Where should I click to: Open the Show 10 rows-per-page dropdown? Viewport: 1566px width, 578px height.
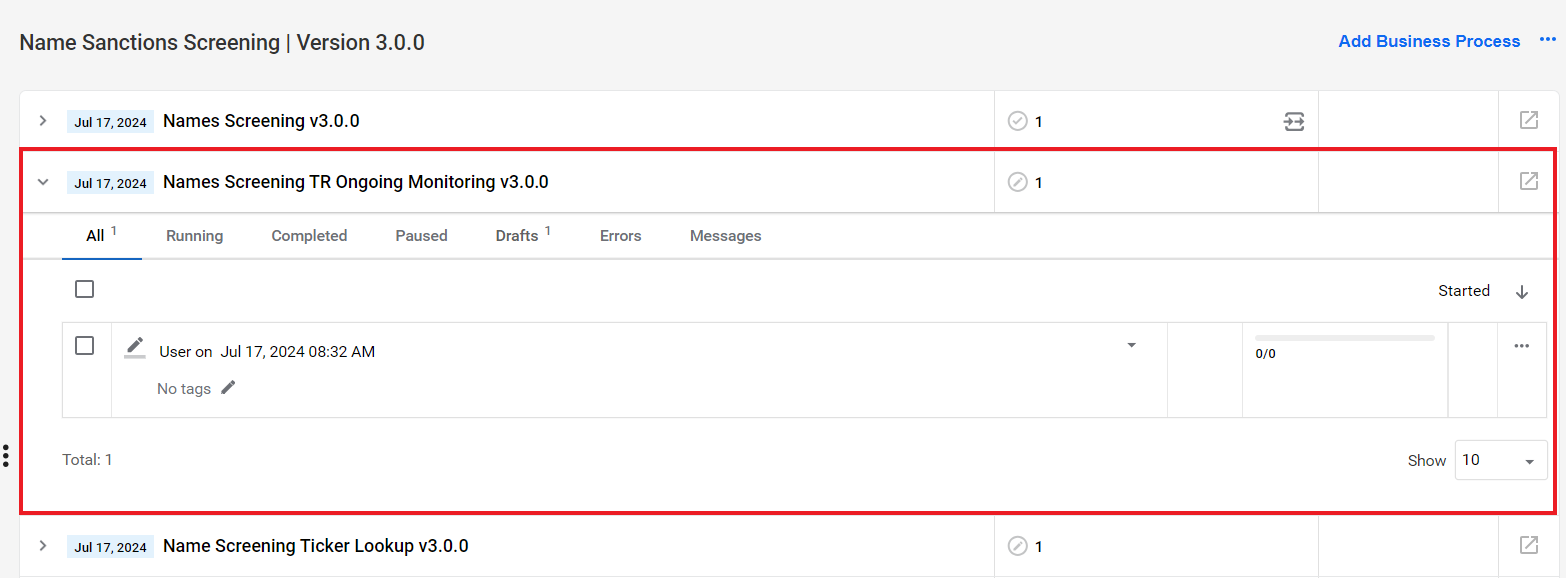1501,460
